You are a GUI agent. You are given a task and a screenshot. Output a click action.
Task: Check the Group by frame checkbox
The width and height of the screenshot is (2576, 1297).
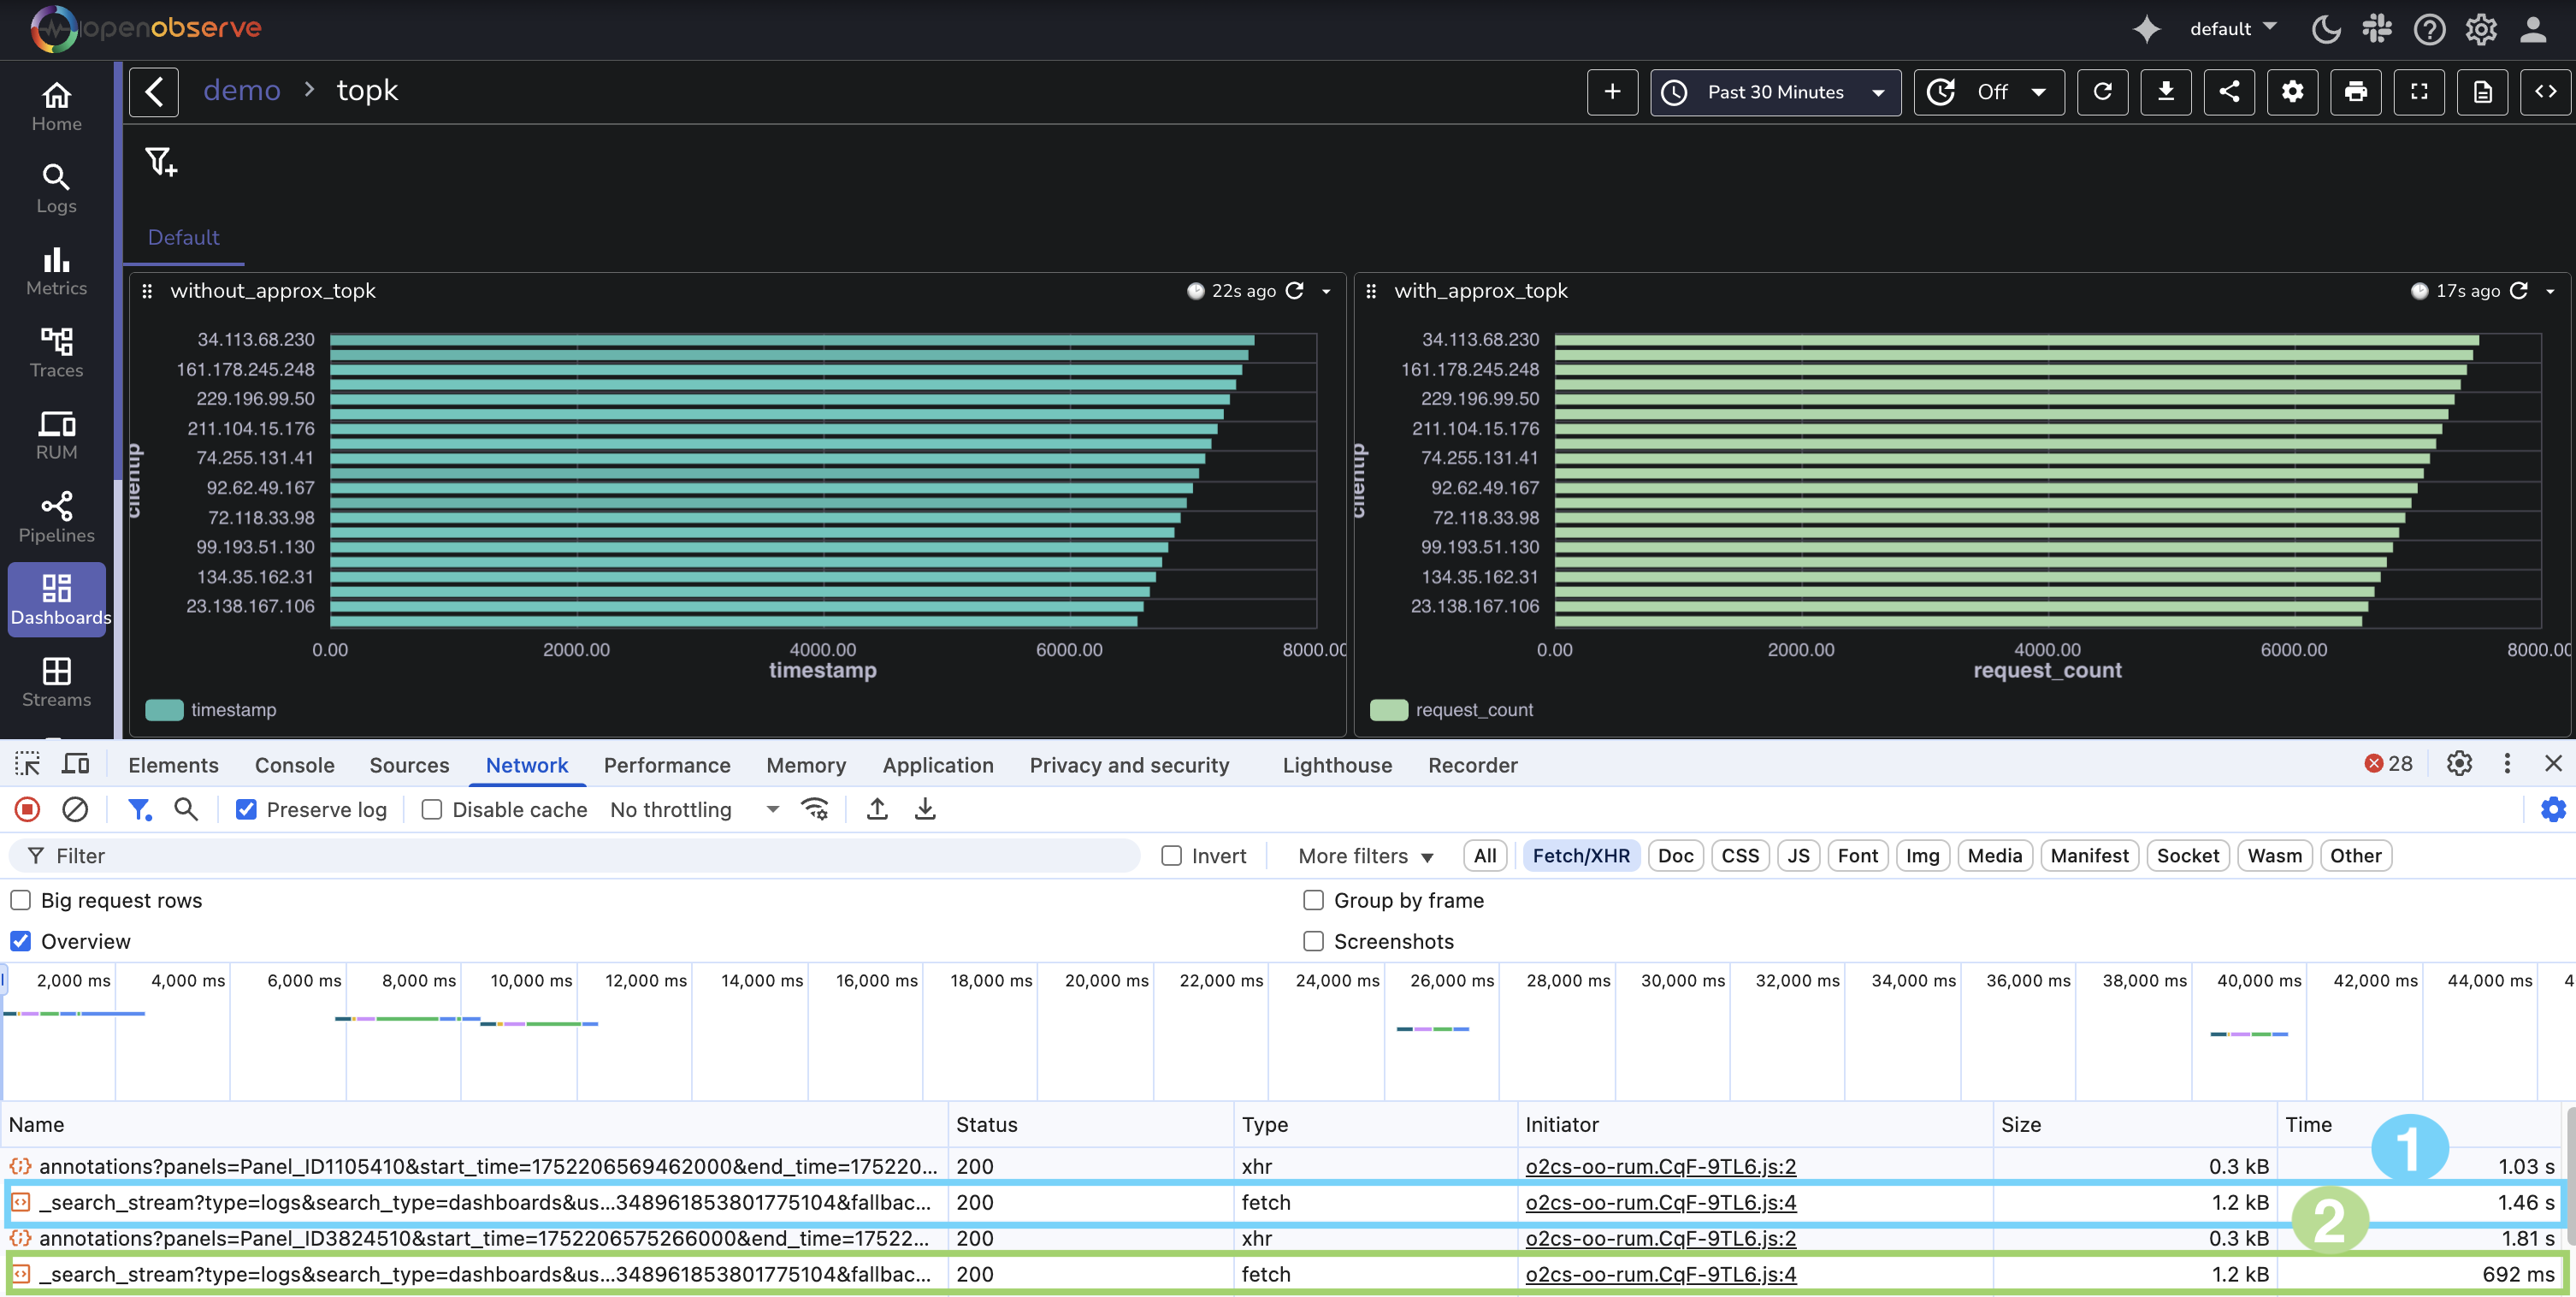pos(1312,900)
